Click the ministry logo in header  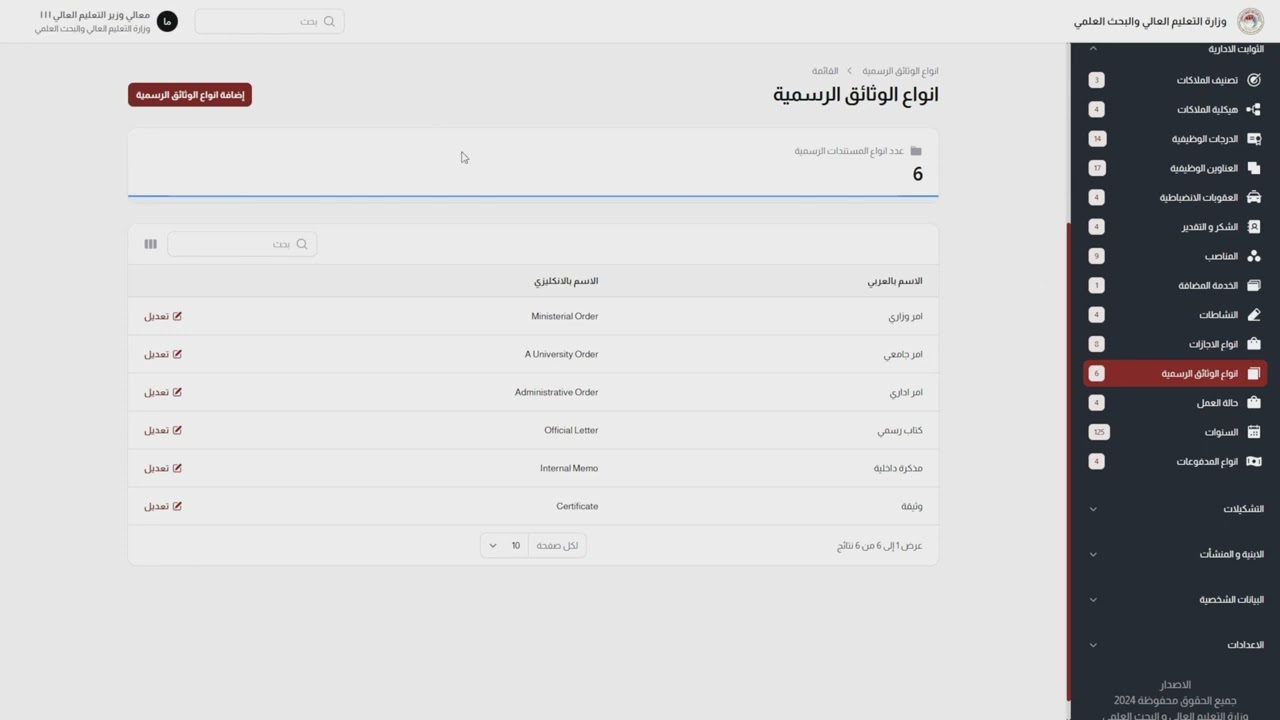(x=1250, y=21)
